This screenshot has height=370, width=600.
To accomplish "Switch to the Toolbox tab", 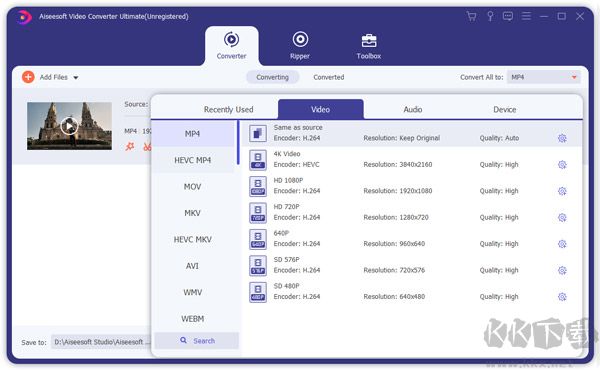I will (368, 46).
